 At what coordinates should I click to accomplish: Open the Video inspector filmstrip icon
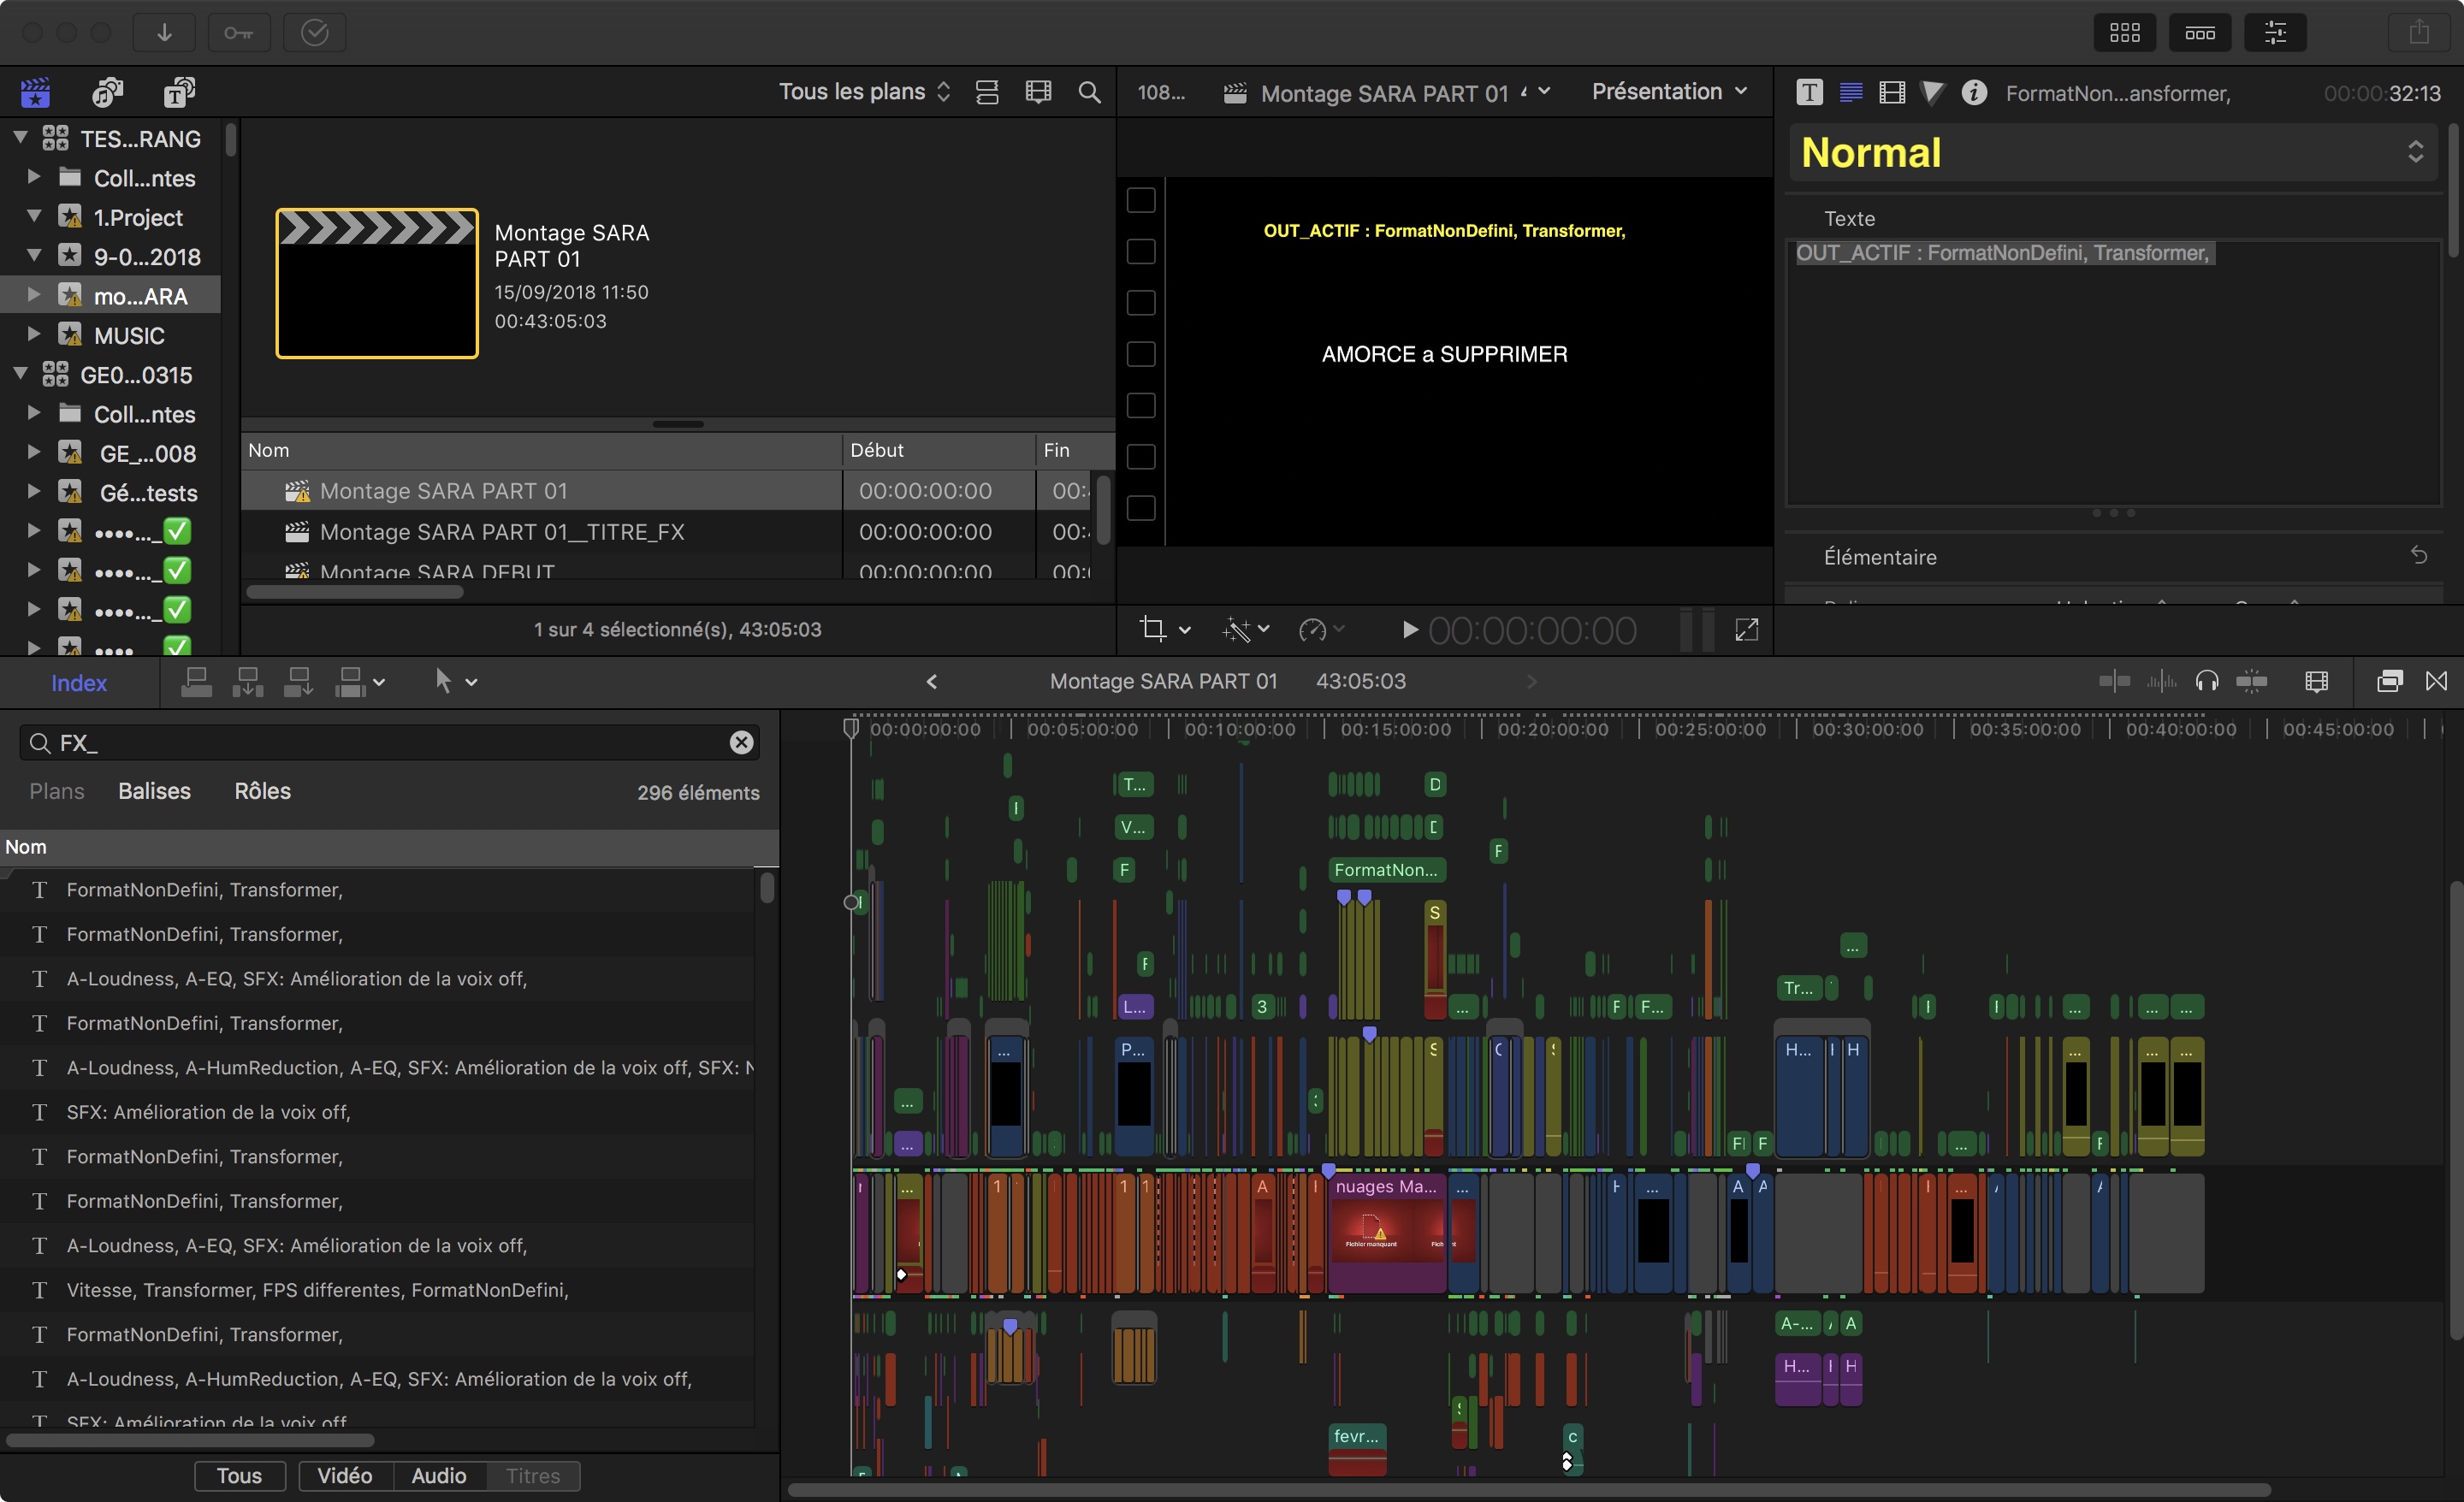(x=1892, y=92)
